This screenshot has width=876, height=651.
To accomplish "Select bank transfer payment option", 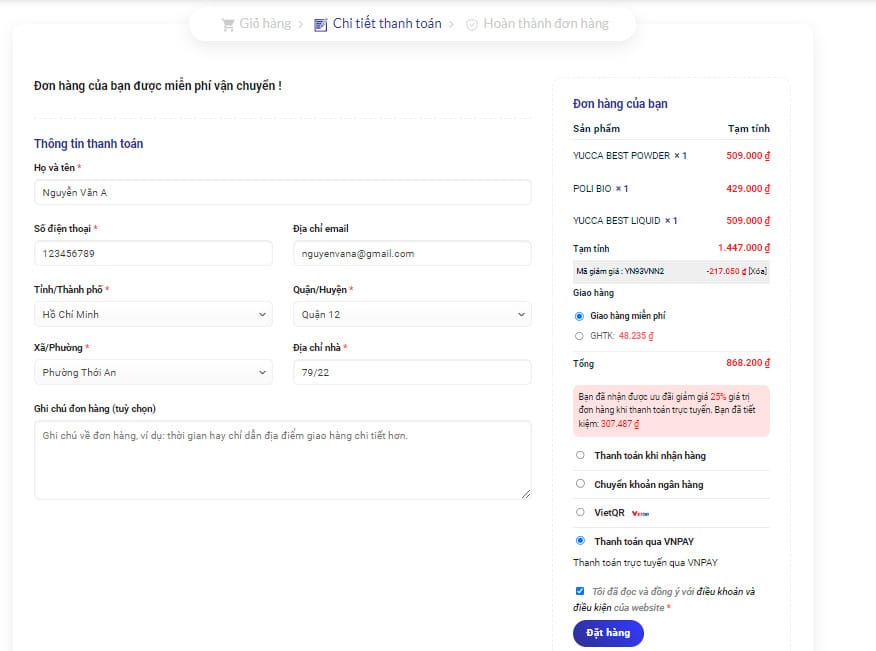I will click(581, 484).
